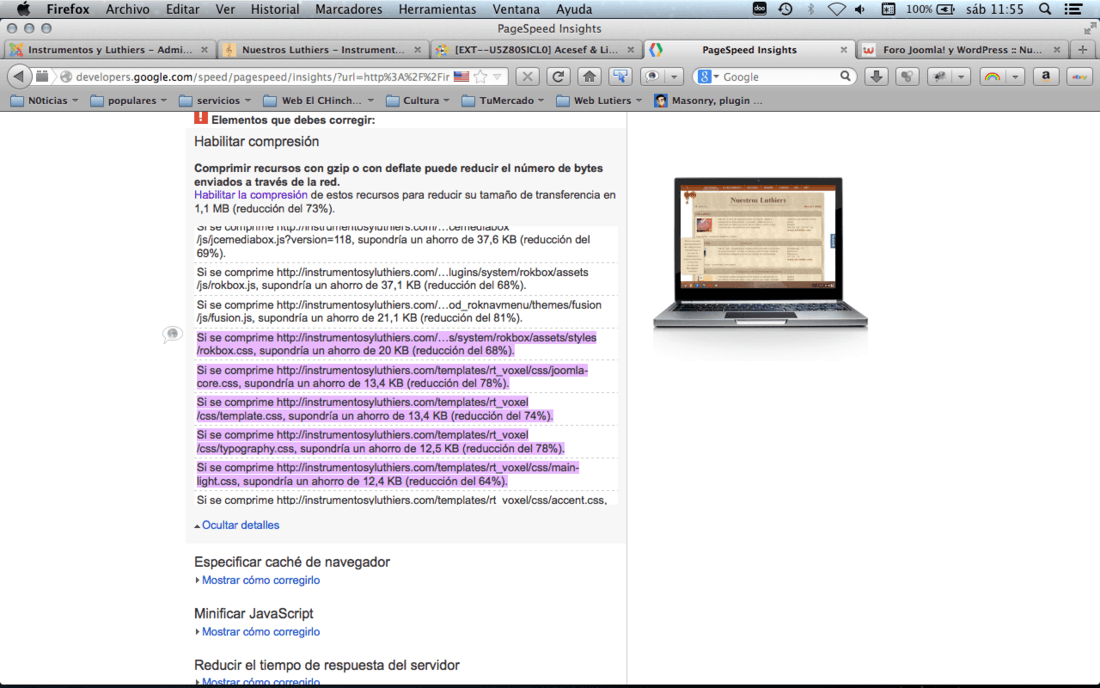Click the eye extension toolbar icon
Image resolution: width=1100 pixels, height=688 pixels.
pyautogui.click(x=653, y=76)
